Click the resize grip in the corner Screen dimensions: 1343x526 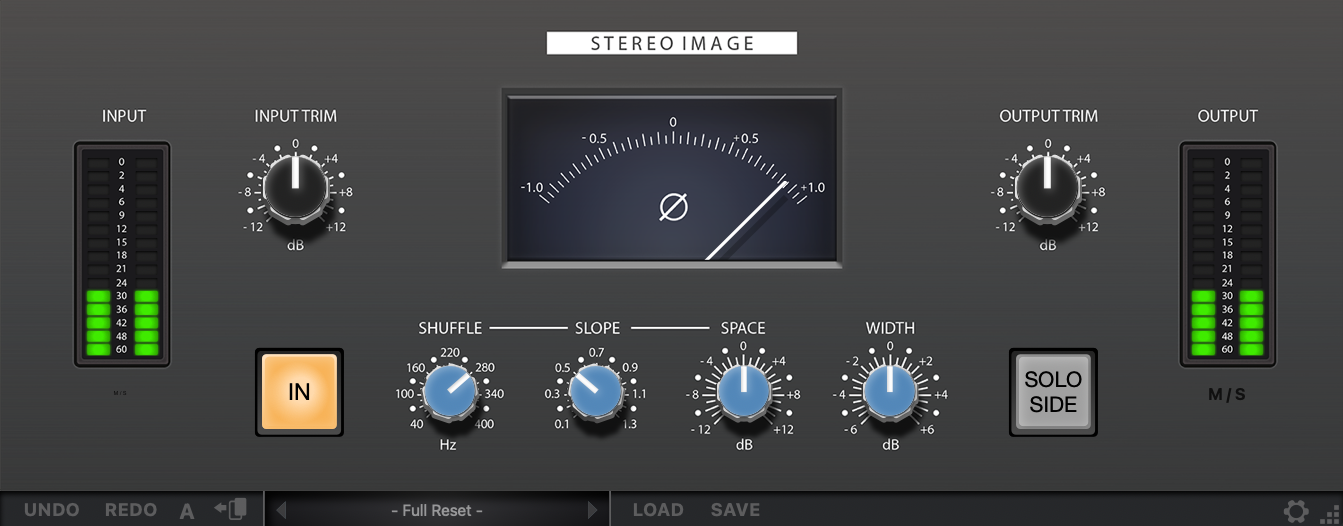[1330, 512]
